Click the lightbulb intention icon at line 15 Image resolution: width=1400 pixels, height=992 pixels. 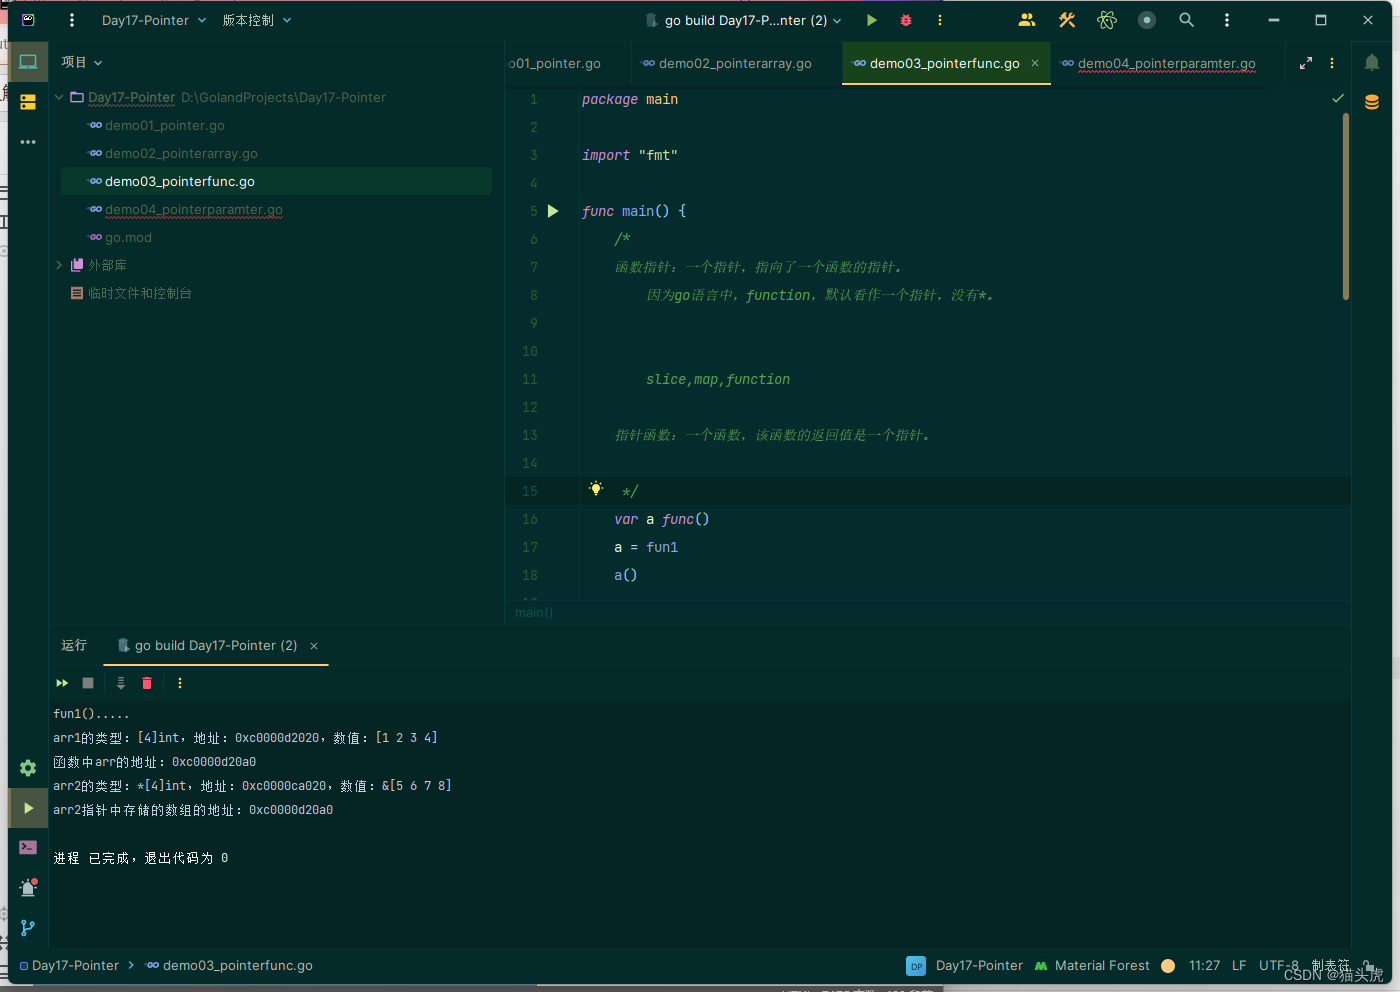[596, 489]
